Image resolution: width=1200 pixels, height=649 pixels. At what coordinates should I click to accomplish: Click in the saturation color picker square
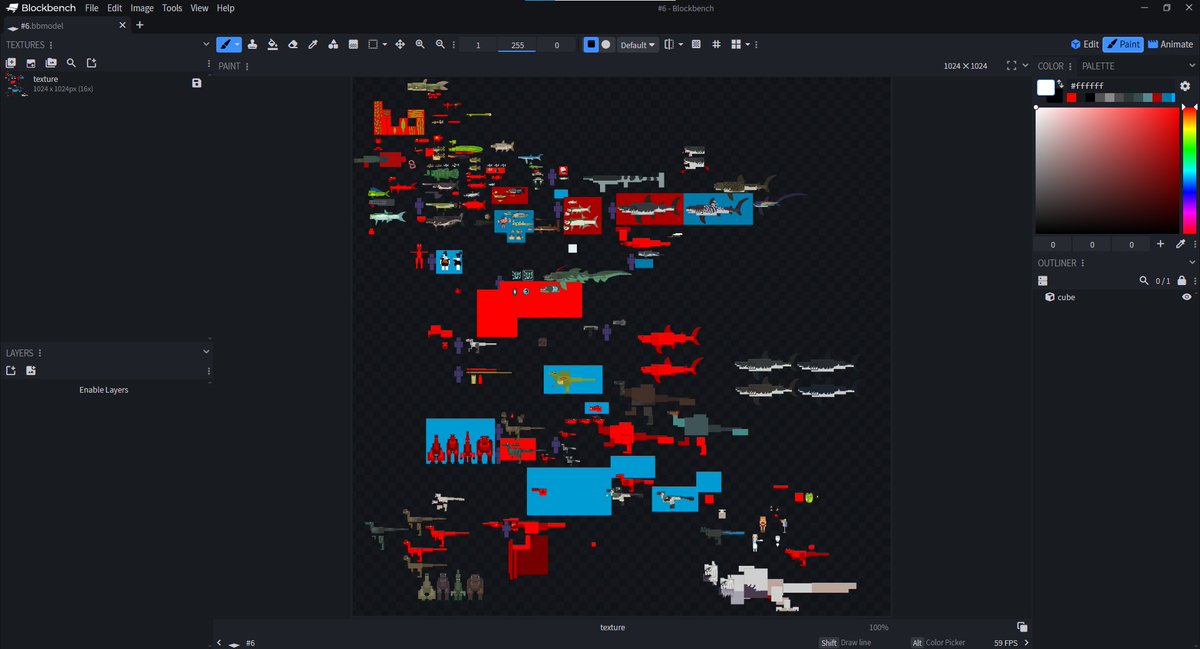tap(1107, 170)
